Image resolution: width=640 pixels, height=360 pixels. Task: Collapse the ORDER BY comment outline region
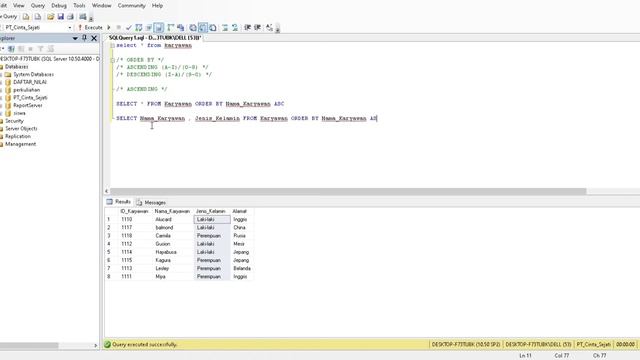(112, 60)
